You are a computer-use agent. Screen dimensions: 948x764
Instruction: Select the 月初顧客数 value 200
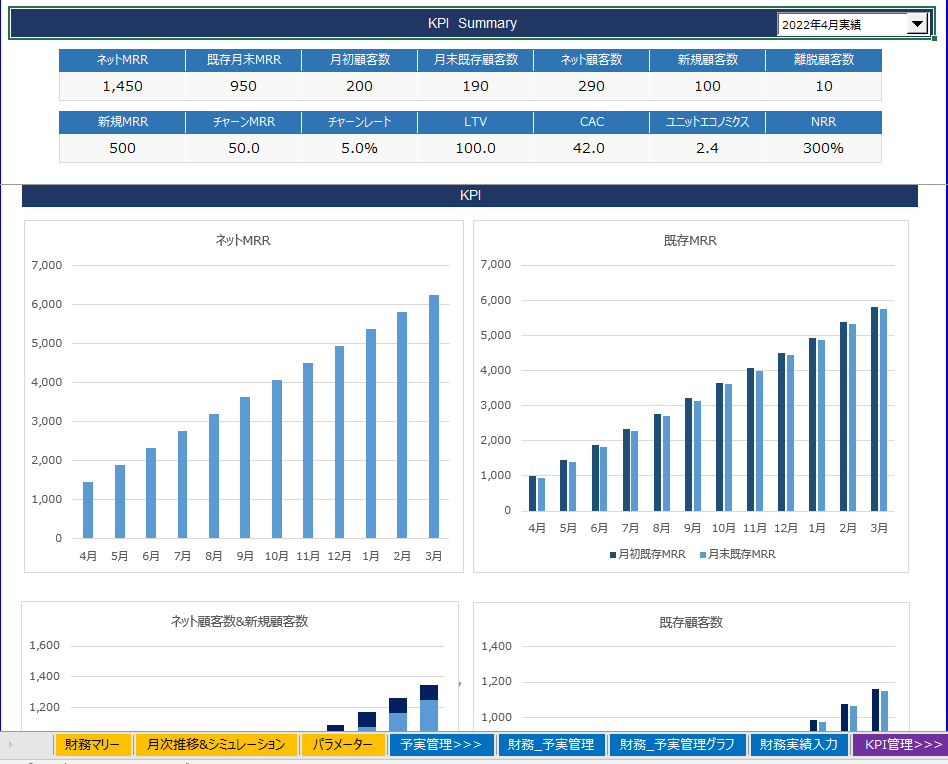[x=360, y=86]
